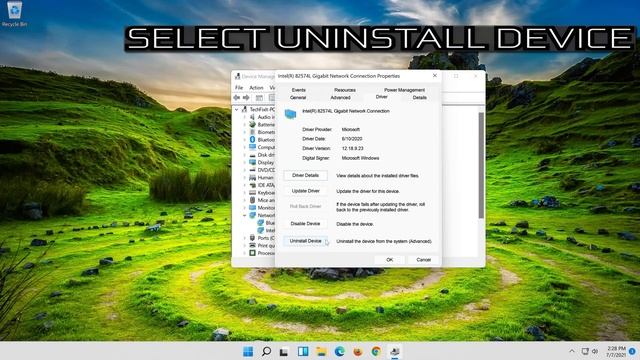Expand the Audio inputs category

(245, 117)
